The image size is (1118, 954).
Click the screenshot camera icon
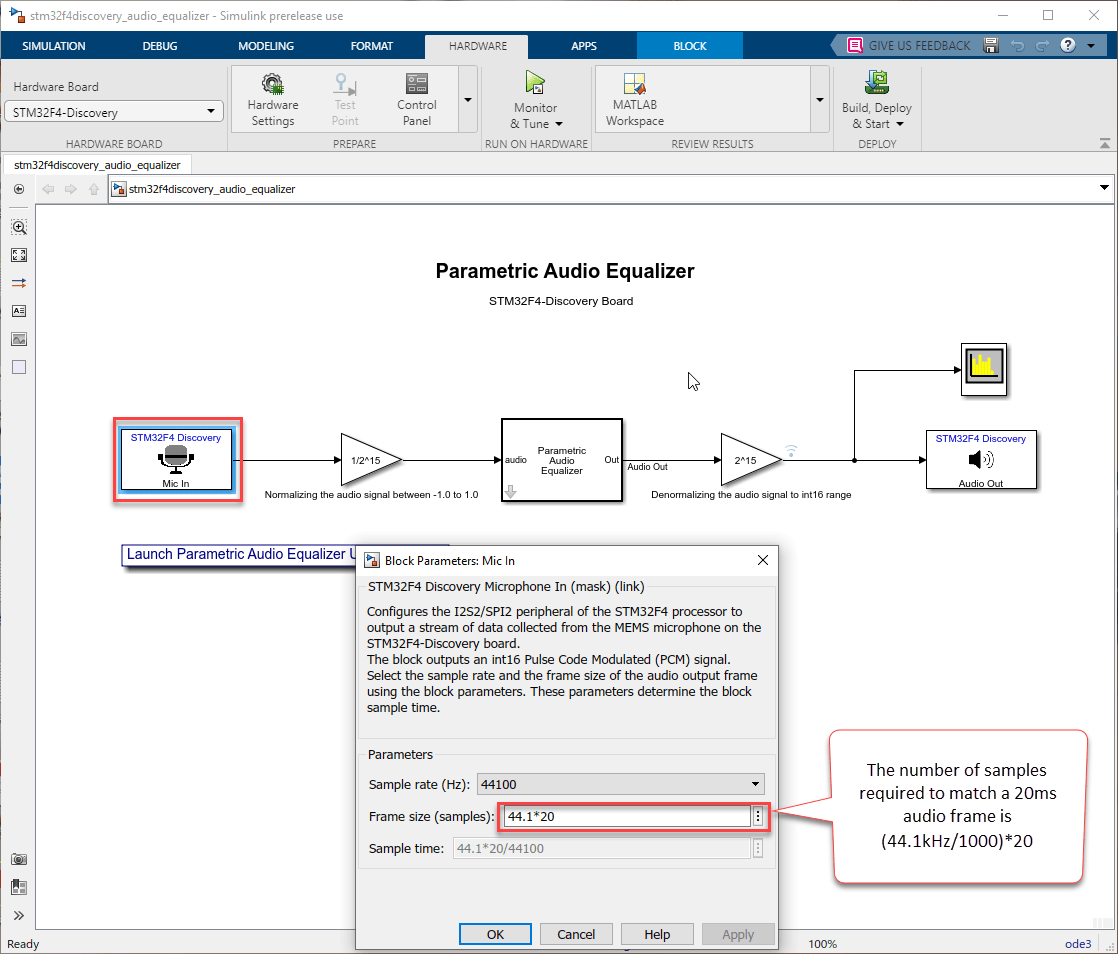click(x=19, y=859)
